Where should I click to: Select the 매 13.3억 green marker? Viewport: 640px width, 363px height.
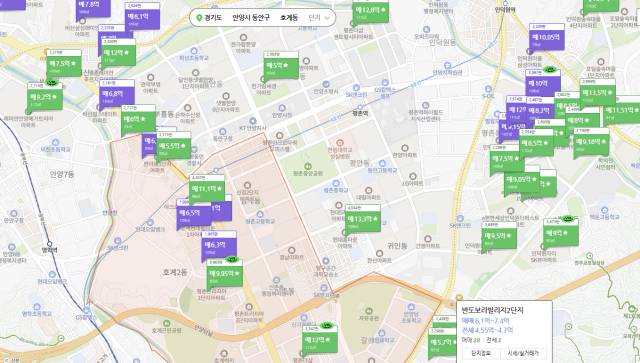363,219
